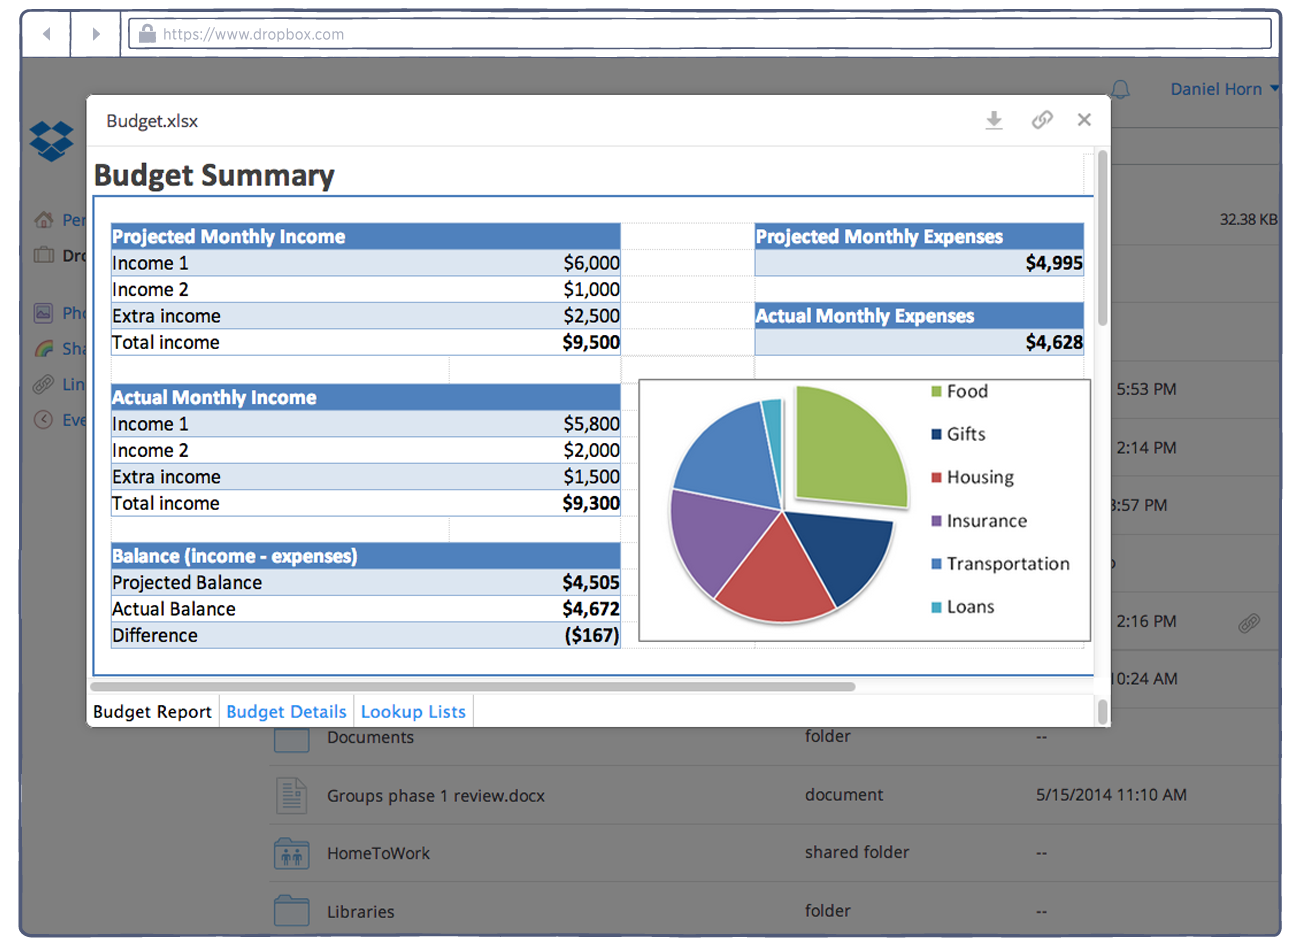Click the Groups phase 1 review document icon

[291, 796]
